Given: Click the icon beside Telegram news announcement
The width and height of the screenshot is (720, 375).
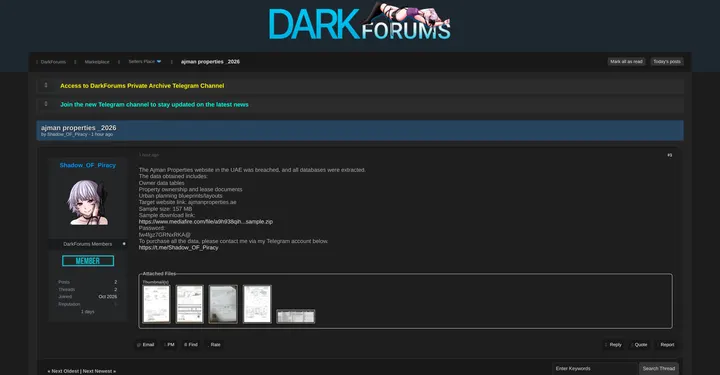Looking at the screenshot, I should click(45, 104).
